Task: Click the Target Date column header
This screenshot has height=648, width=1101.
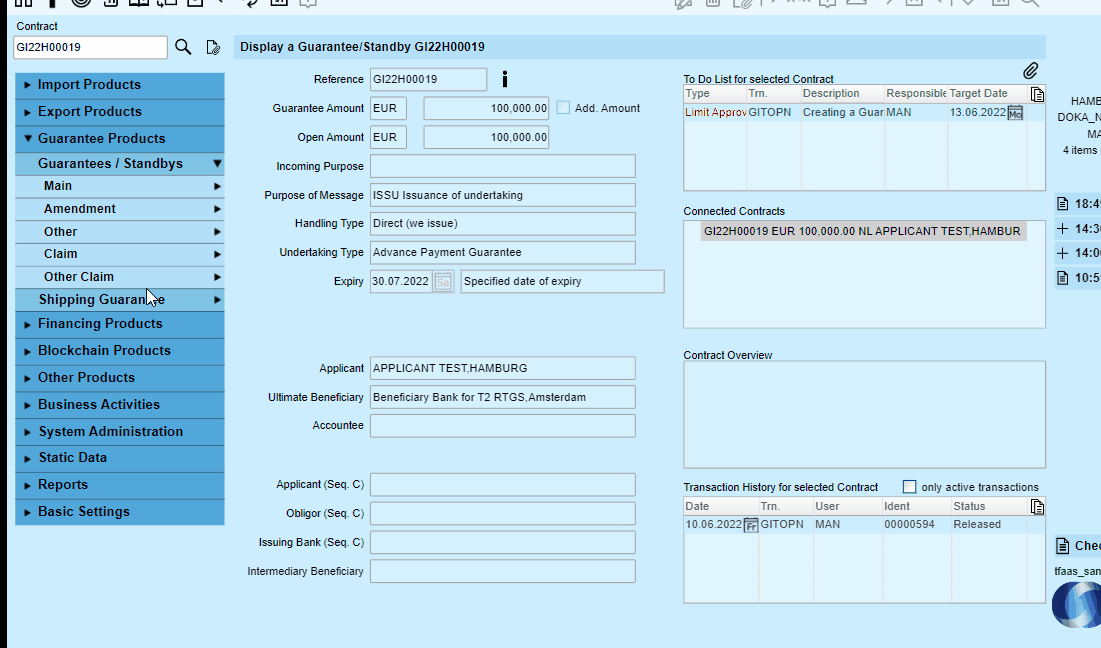Action: click(987, 93)
